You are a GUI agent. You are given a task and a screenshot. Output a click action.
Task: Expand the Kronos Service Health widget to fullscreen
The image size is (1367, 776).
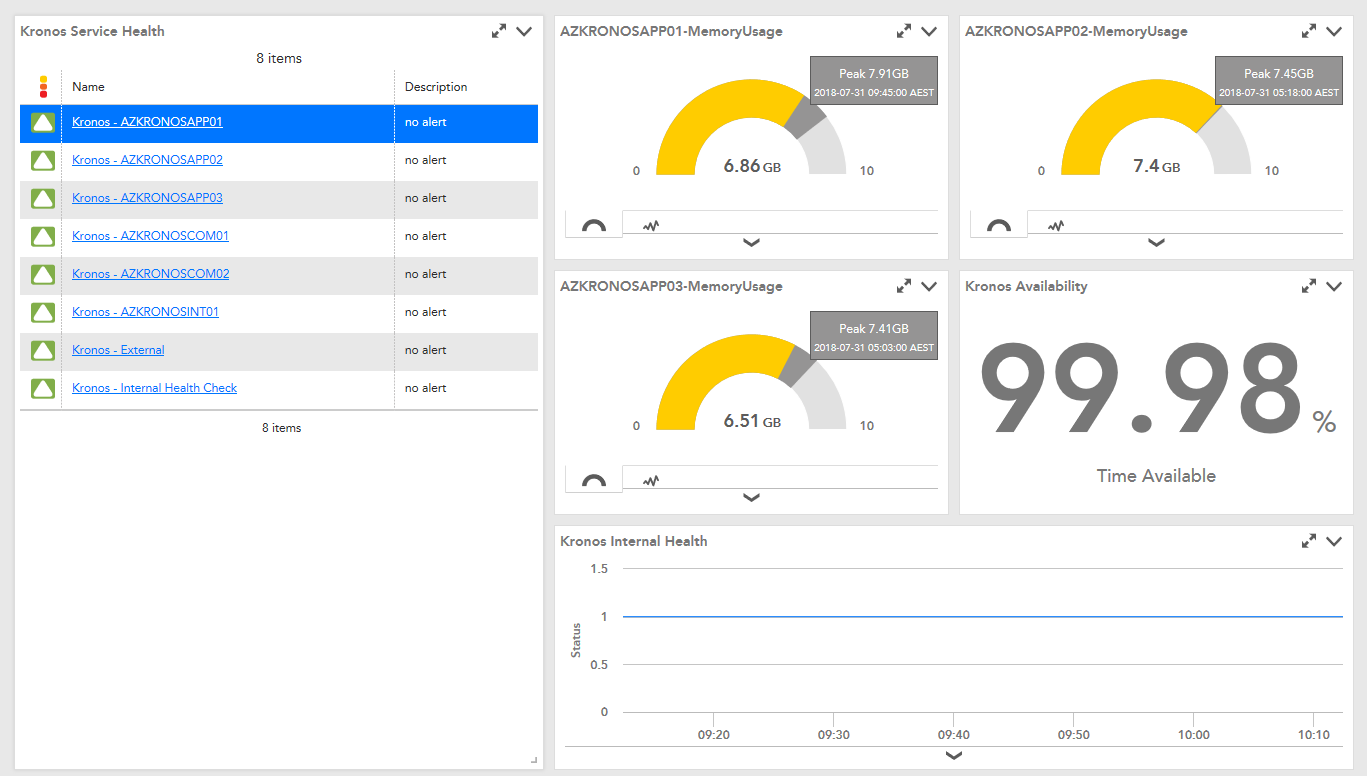coord(499,31)
